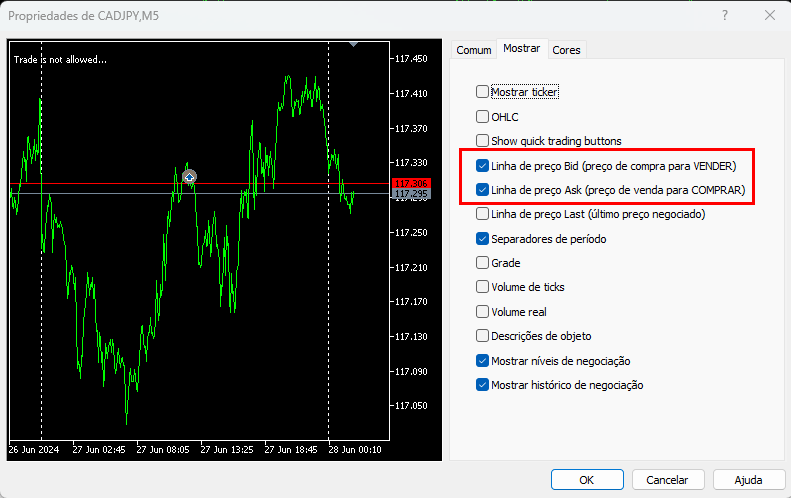The width and height of the screenshot is (791, 498).
Task: Switch to the Comum tab
Action: tap(474, 50)
